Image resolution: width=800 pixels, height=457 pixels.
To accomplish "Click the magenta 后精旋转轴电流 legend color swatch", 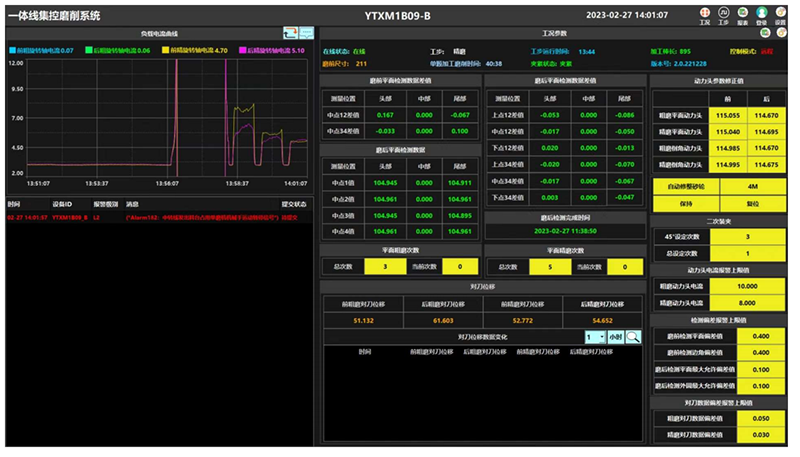I will (x=243, y=50).
